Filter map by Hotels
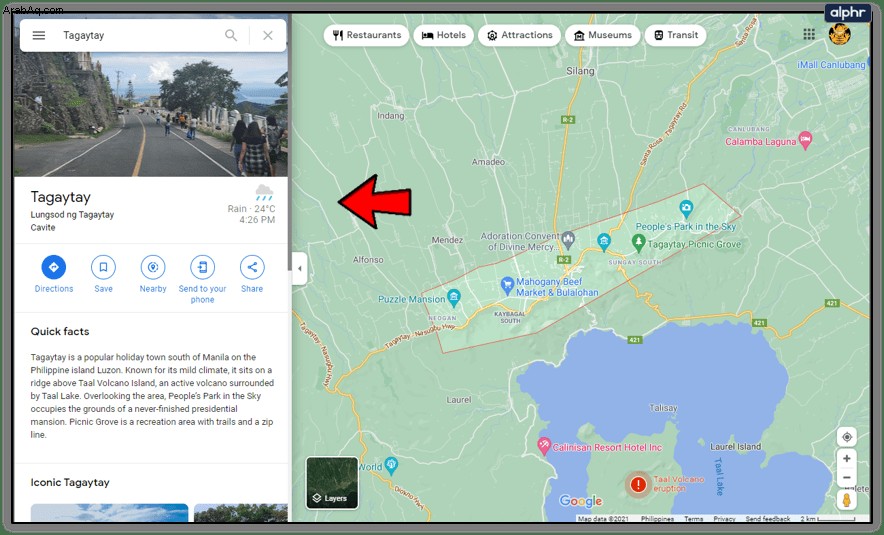The height and width of the screenshot is (535, 884). 444,35
